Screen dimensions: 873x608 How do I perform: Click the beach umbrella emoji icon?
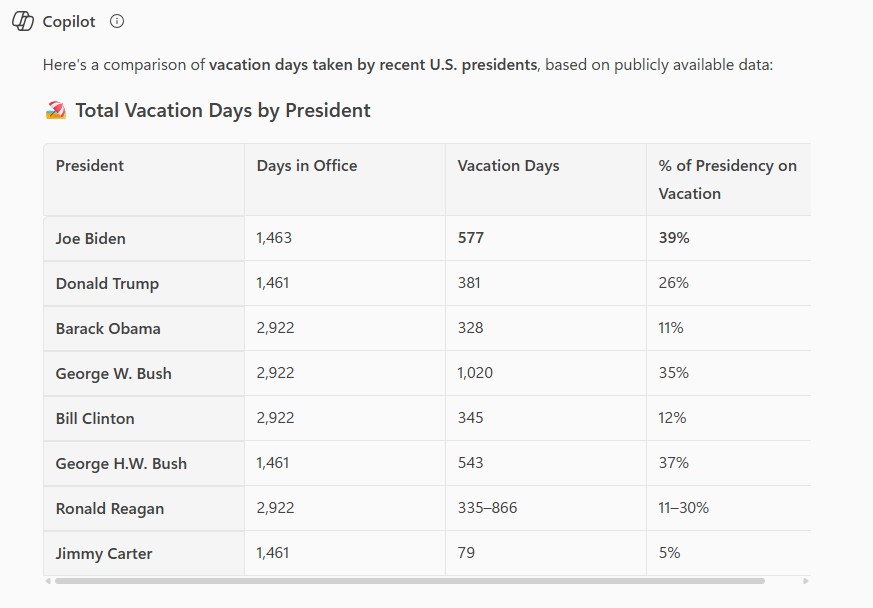[x=56, y=111]
